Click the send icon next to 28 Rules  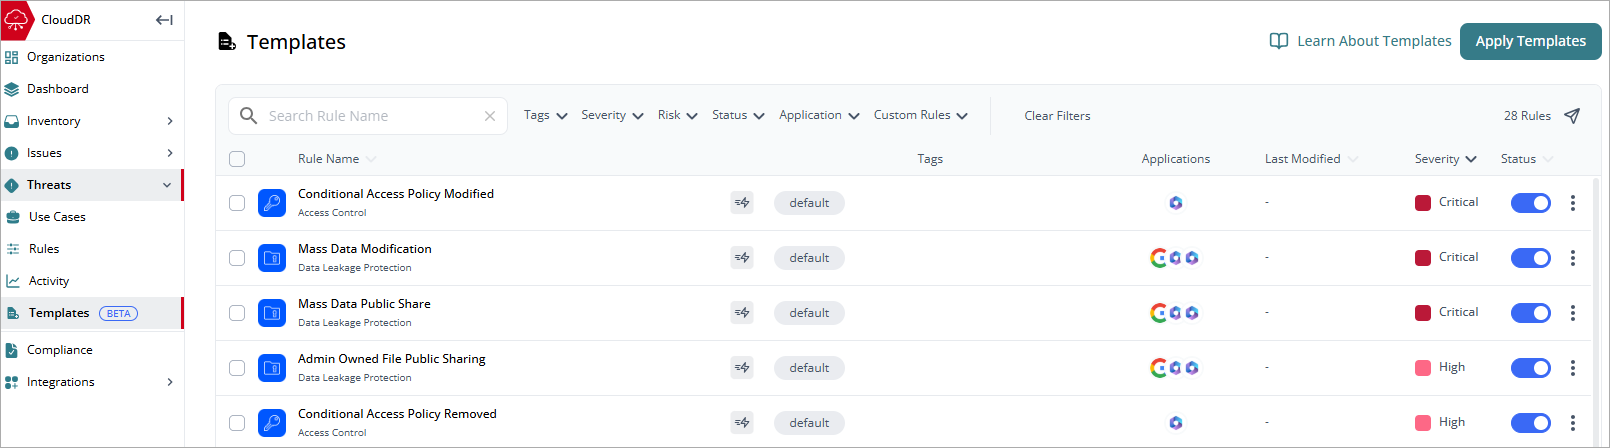click(x=1572, y=116)
